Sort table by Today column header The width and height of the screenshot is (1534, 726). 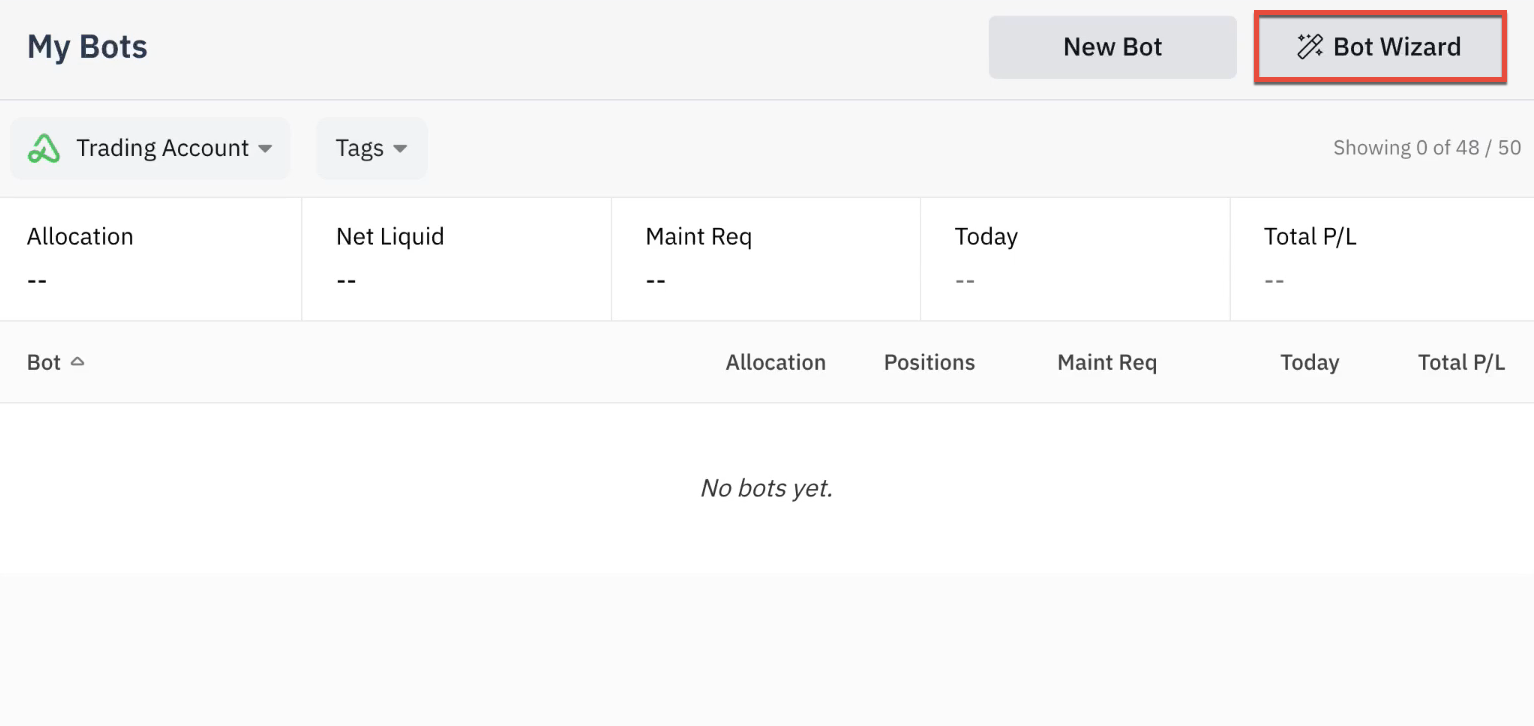[1310, 362]
